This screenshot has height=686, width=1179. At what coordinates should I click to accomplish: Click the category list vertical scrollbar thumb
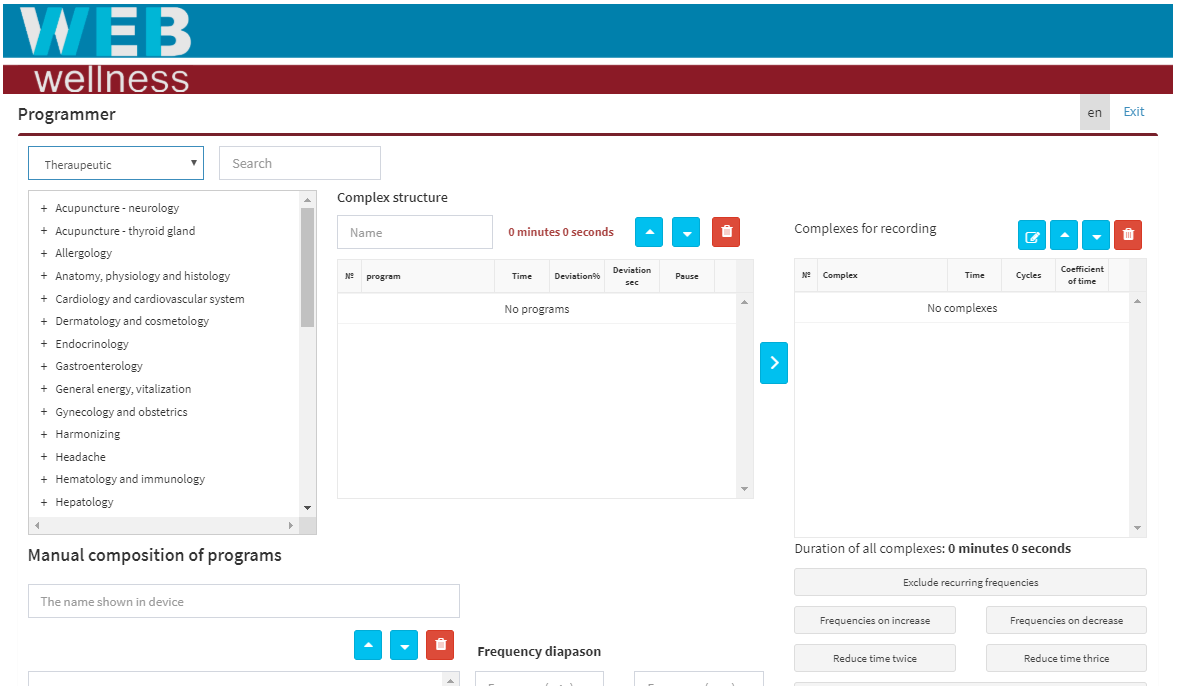click(307, 267)
